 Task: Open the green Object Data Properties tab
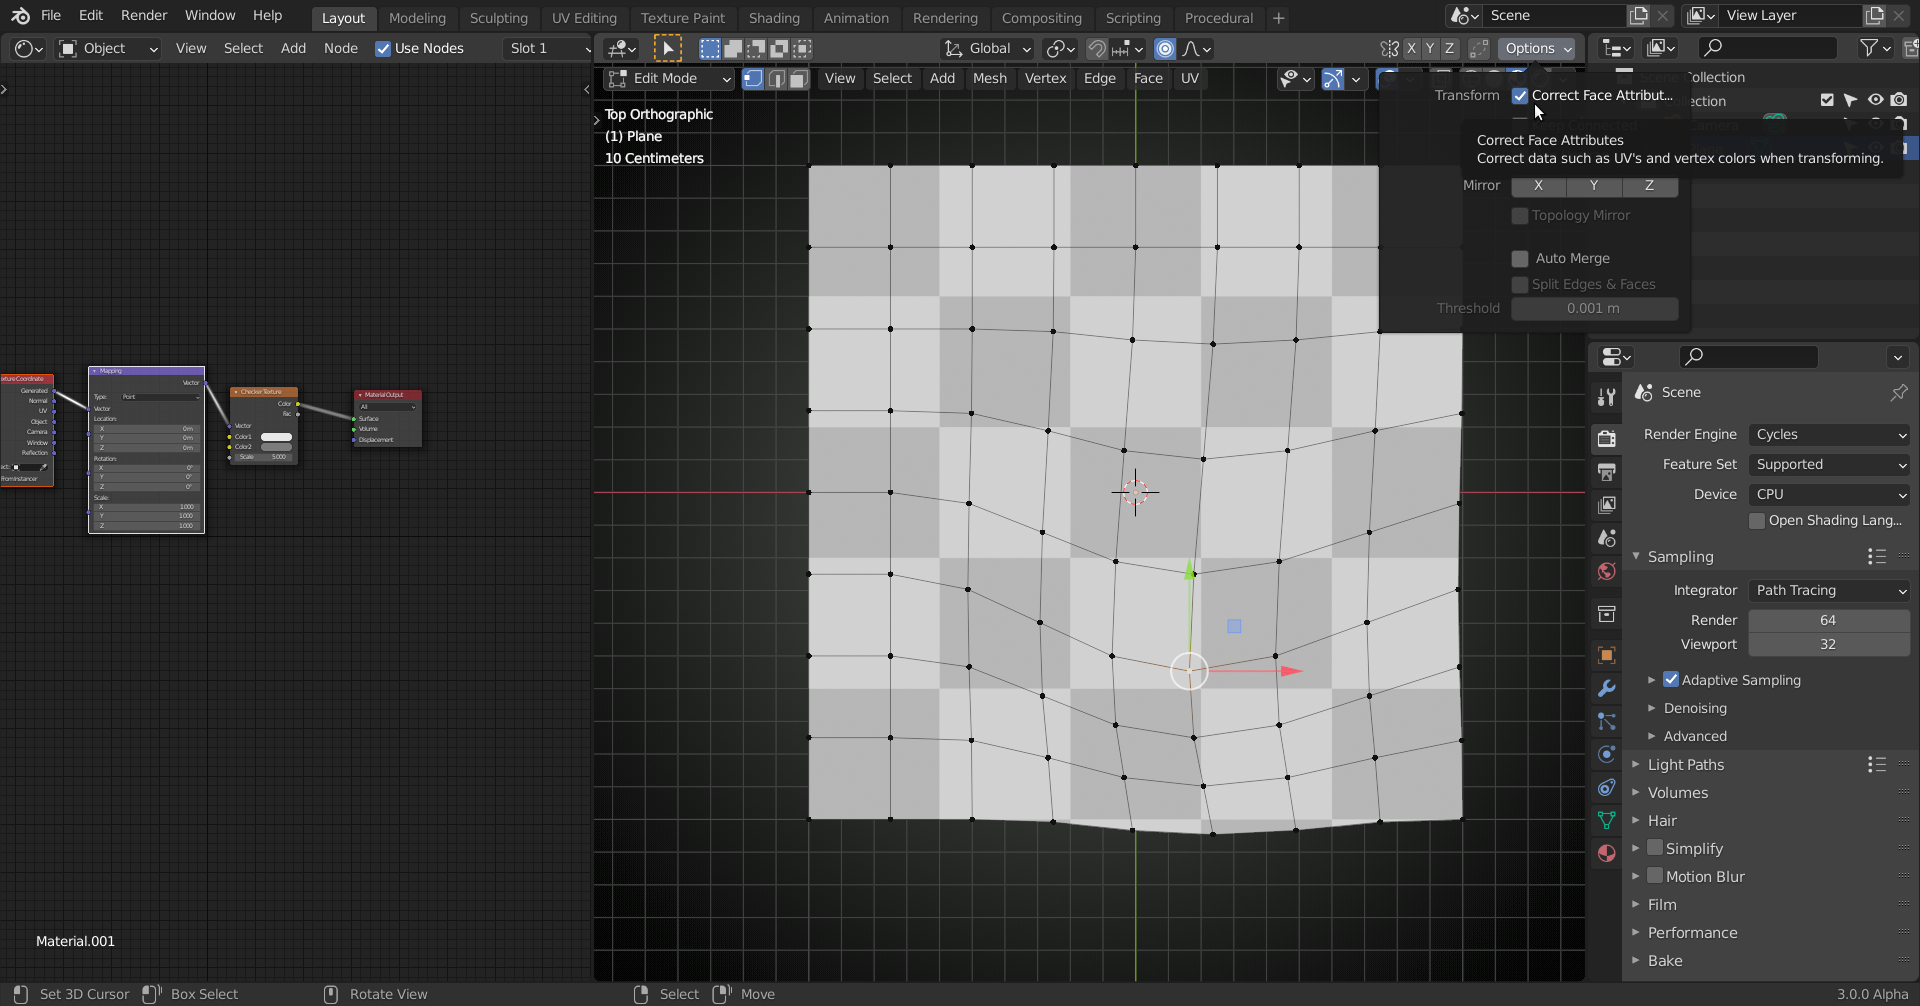[x=1606, y=820]
